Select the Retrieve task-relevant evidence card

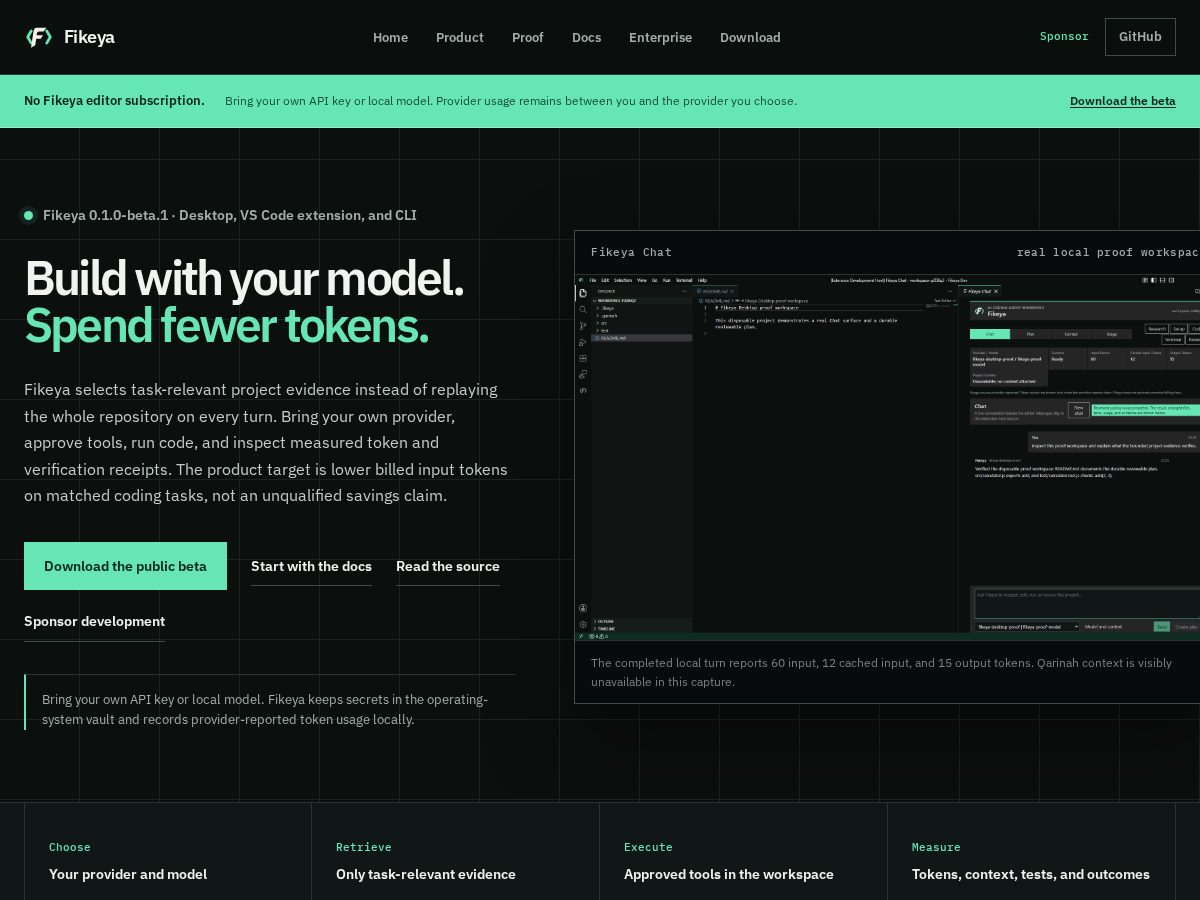455,852
